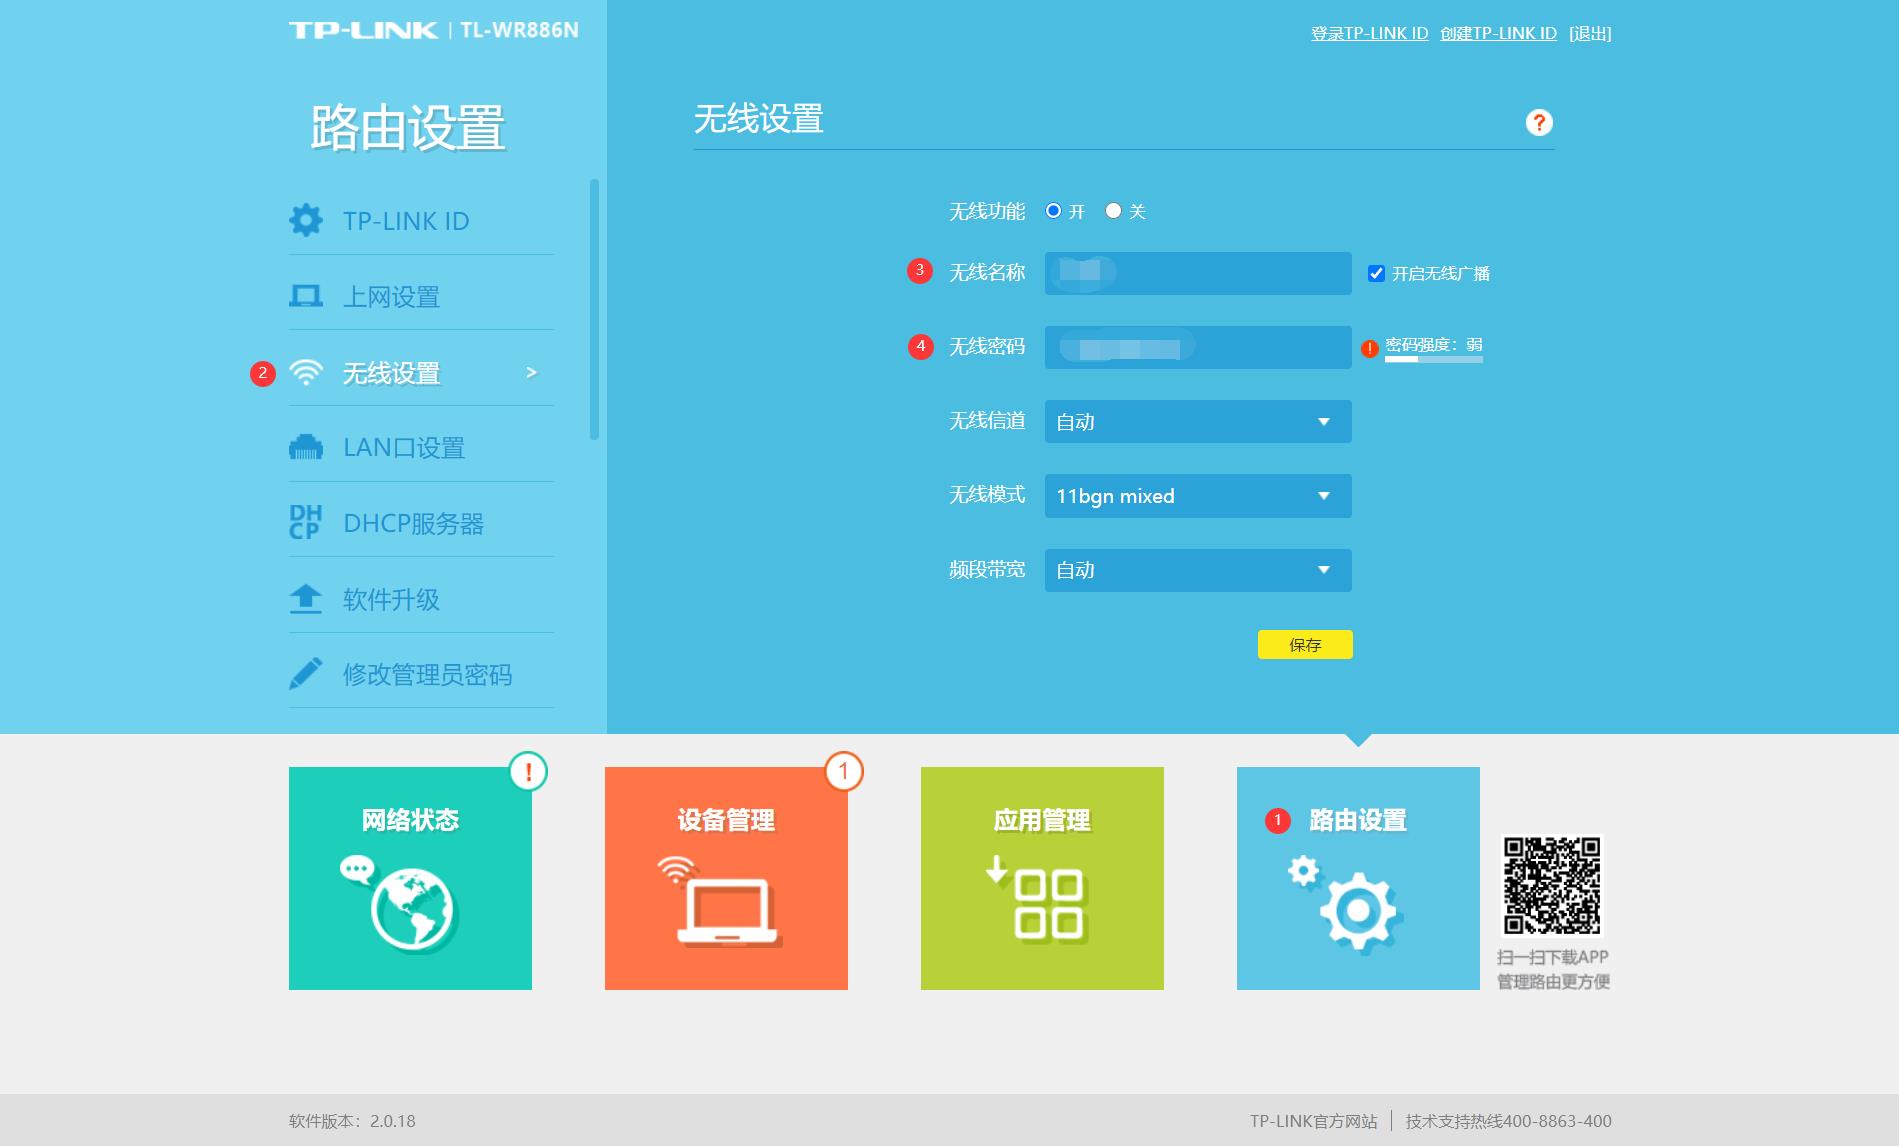Click the 上网设置 laptop icon
Viewport: 1899px width, 1146px height.
305,296
